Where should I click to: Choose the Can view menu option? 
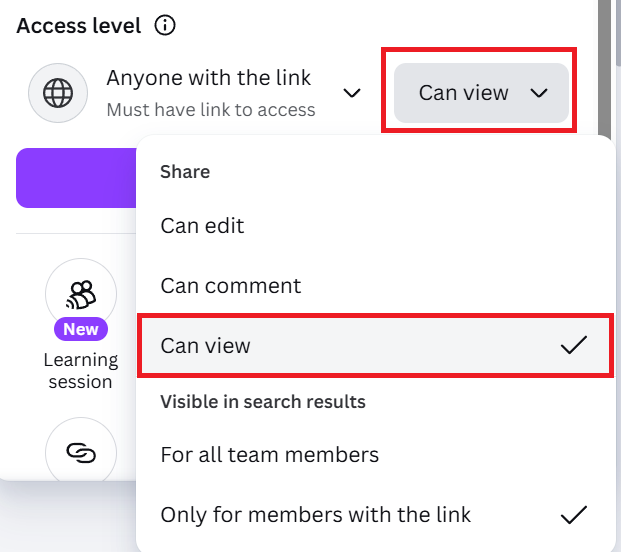tap(205, 346)
